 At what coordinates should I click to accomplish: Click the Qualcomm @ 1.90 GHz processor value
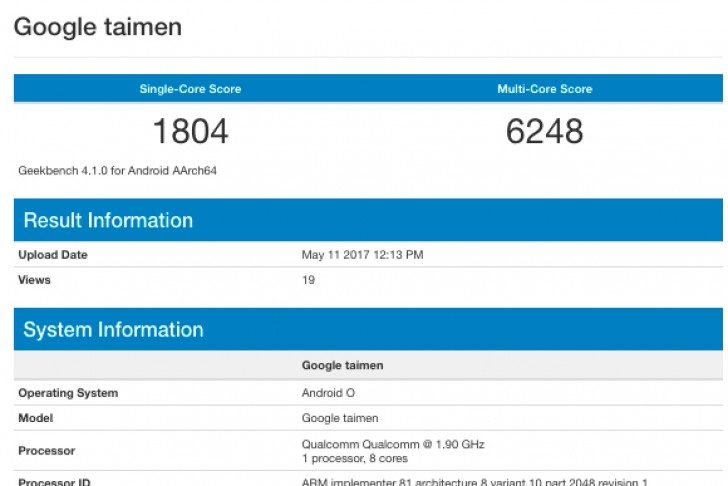[393, 444]
